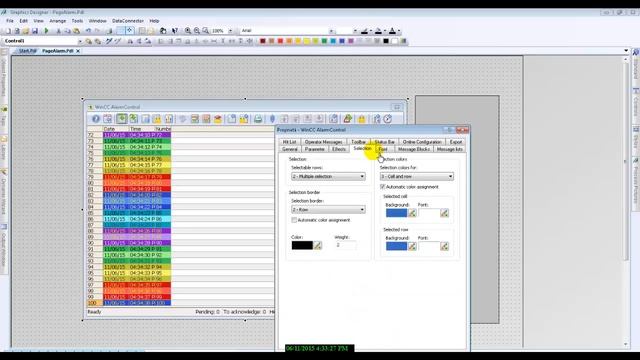Open the Help menu
This screenshot has width=640, height=360.
[x=154, y=21]
